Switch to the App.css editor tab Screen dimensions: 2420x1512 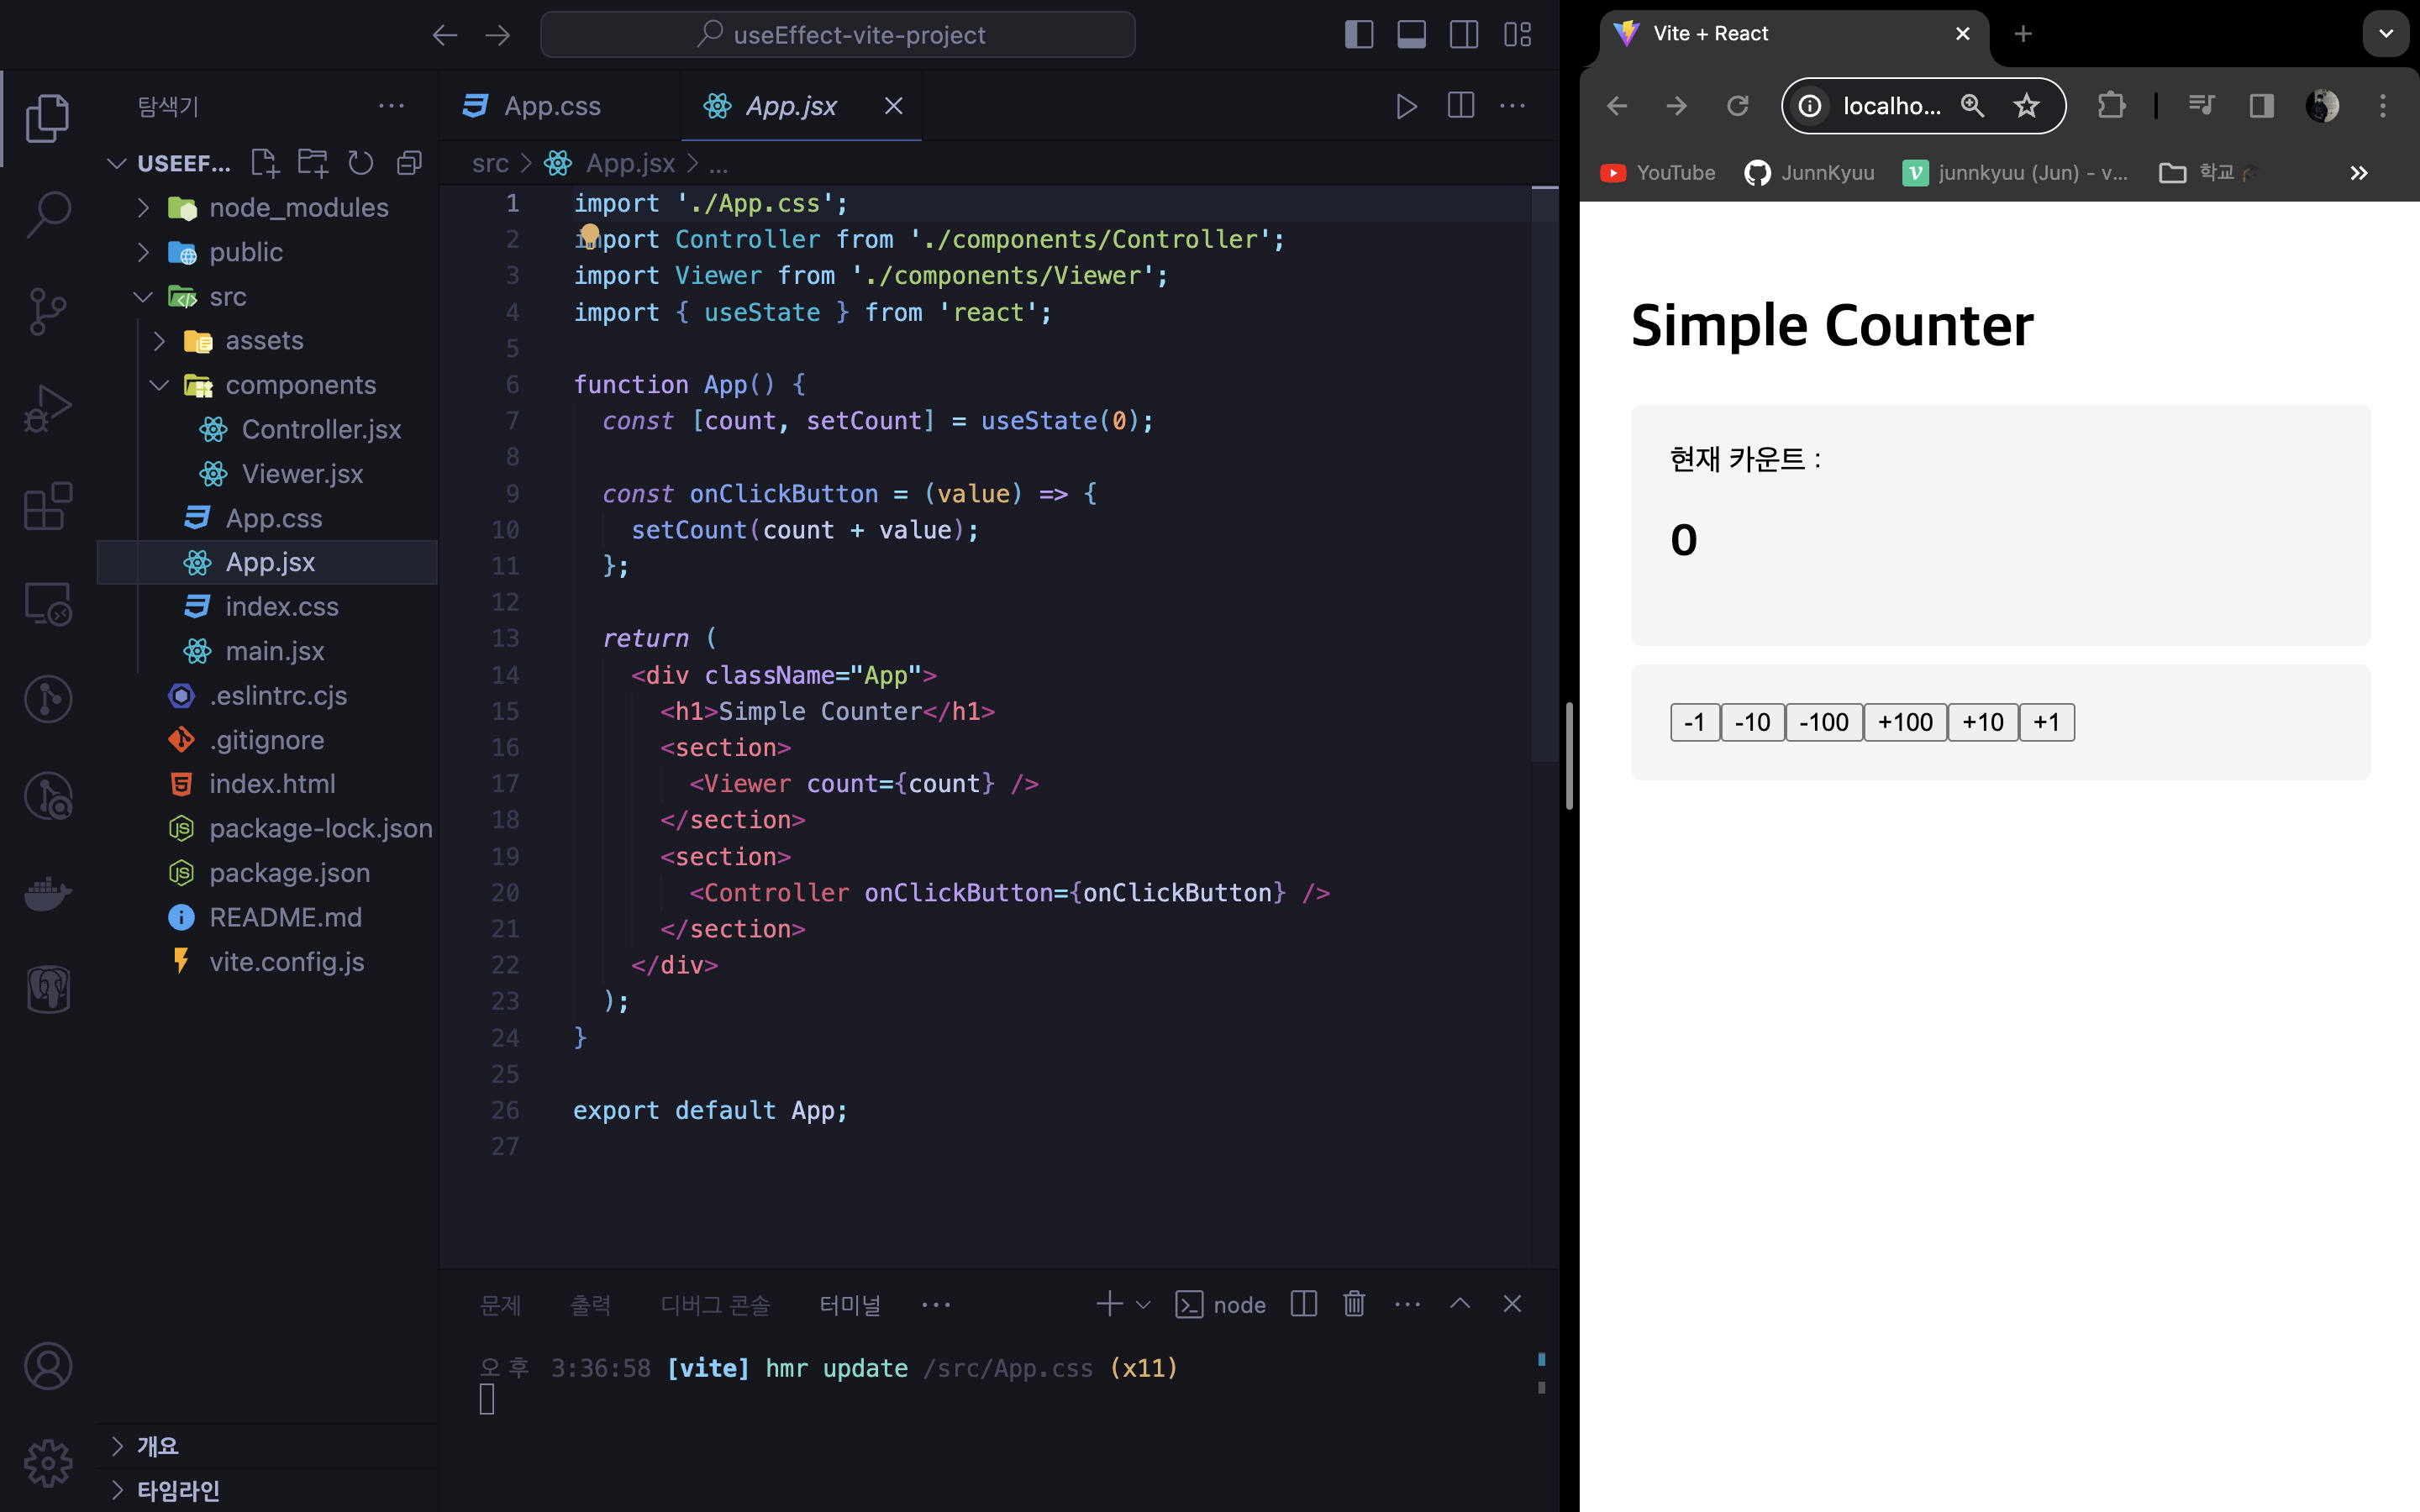pos(552,106)
